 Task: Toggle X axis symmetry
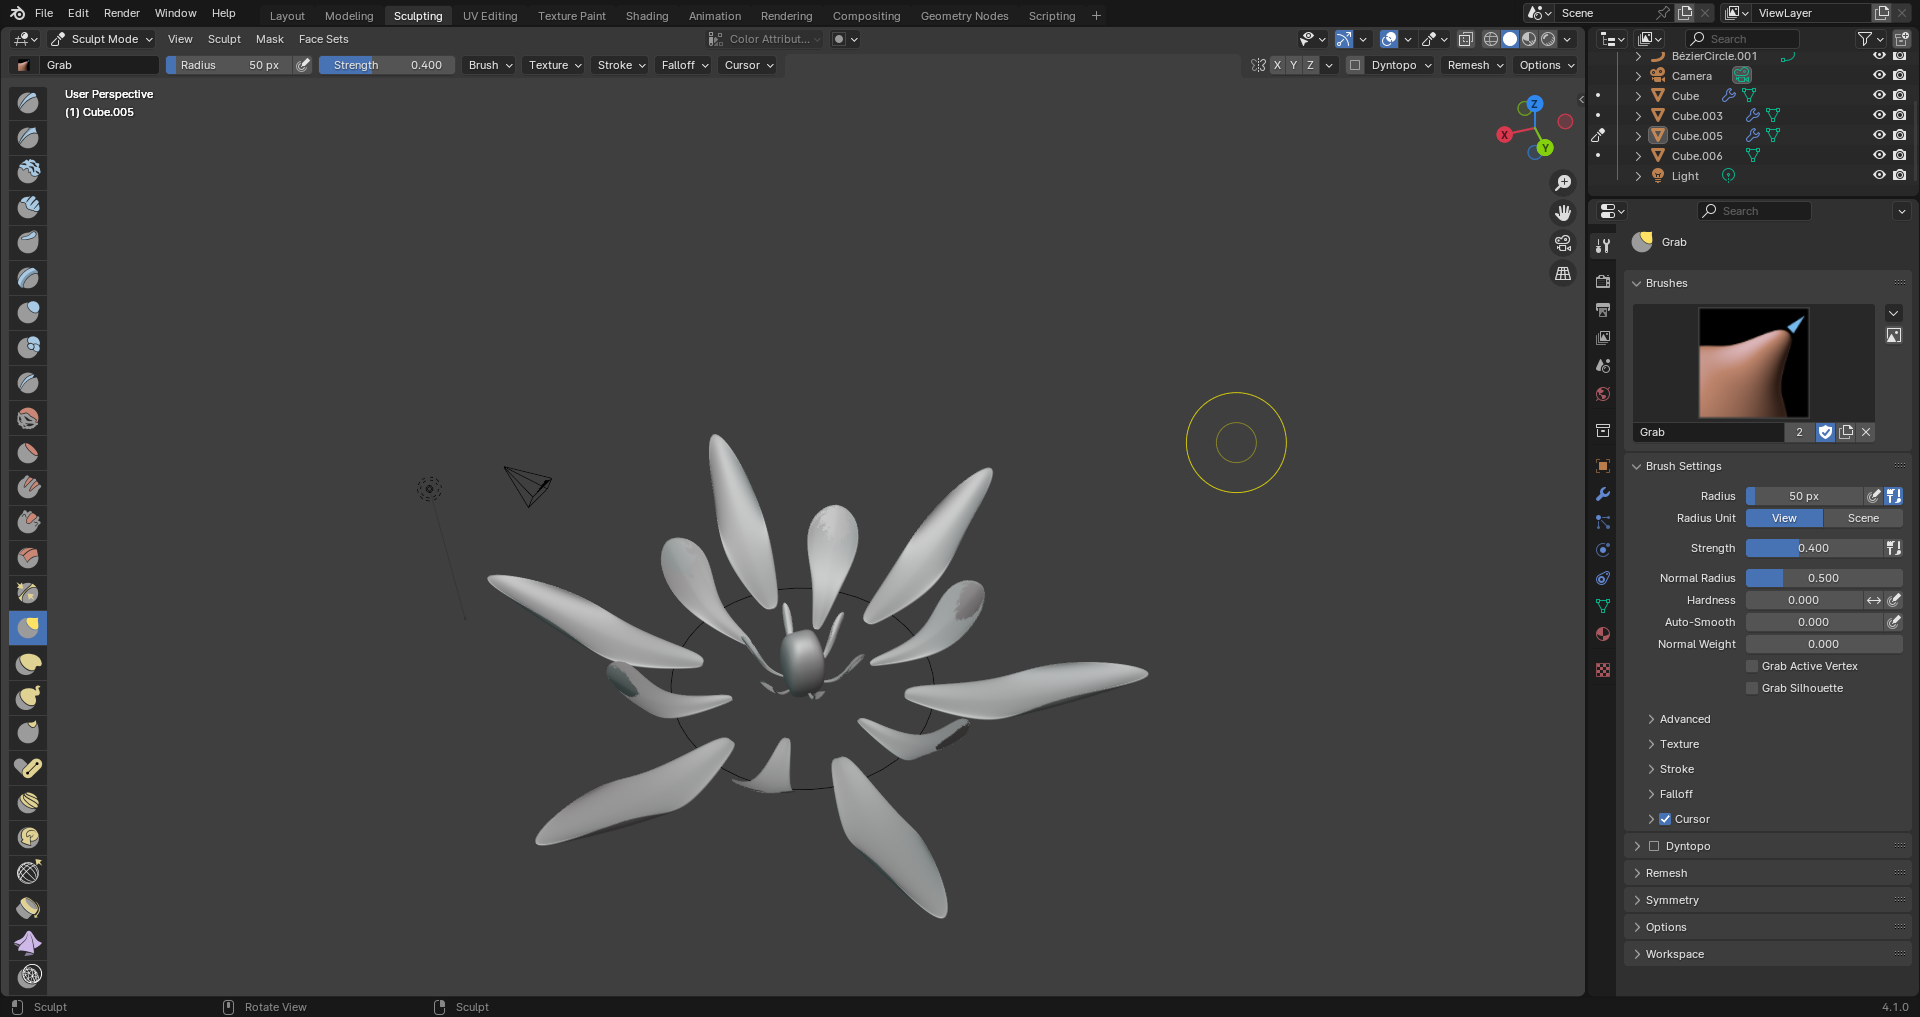(x=1277, y=65)
